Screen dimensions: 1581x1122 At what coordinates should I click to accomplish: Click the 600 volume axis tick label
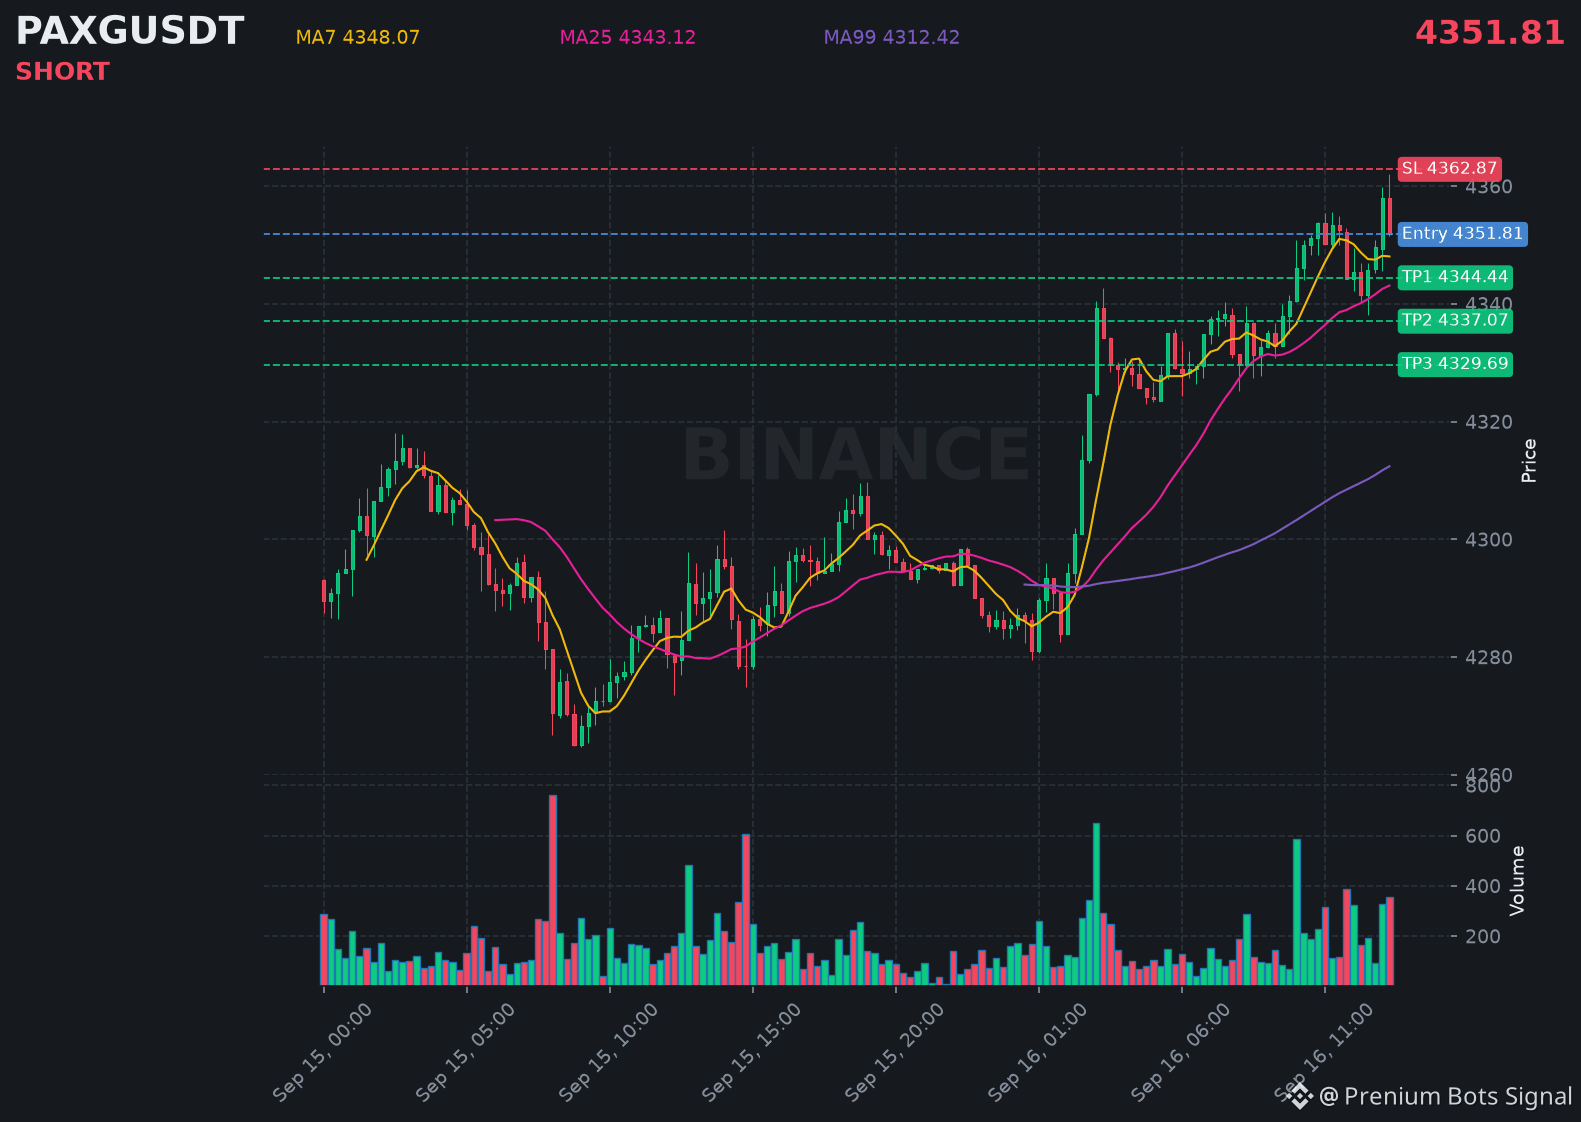[x=1483, y=836]
